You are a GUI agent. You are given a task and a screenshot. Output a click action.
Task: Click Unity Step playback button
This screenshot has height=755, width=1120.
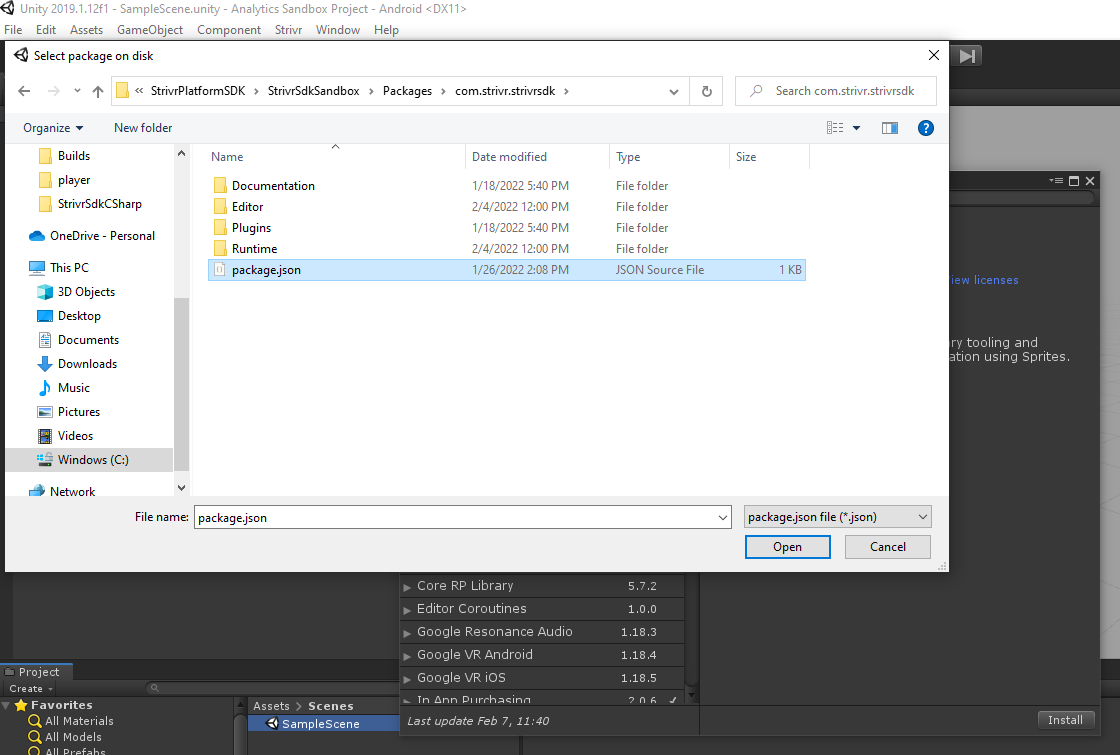pyautogui.click(x=966, y=56)
